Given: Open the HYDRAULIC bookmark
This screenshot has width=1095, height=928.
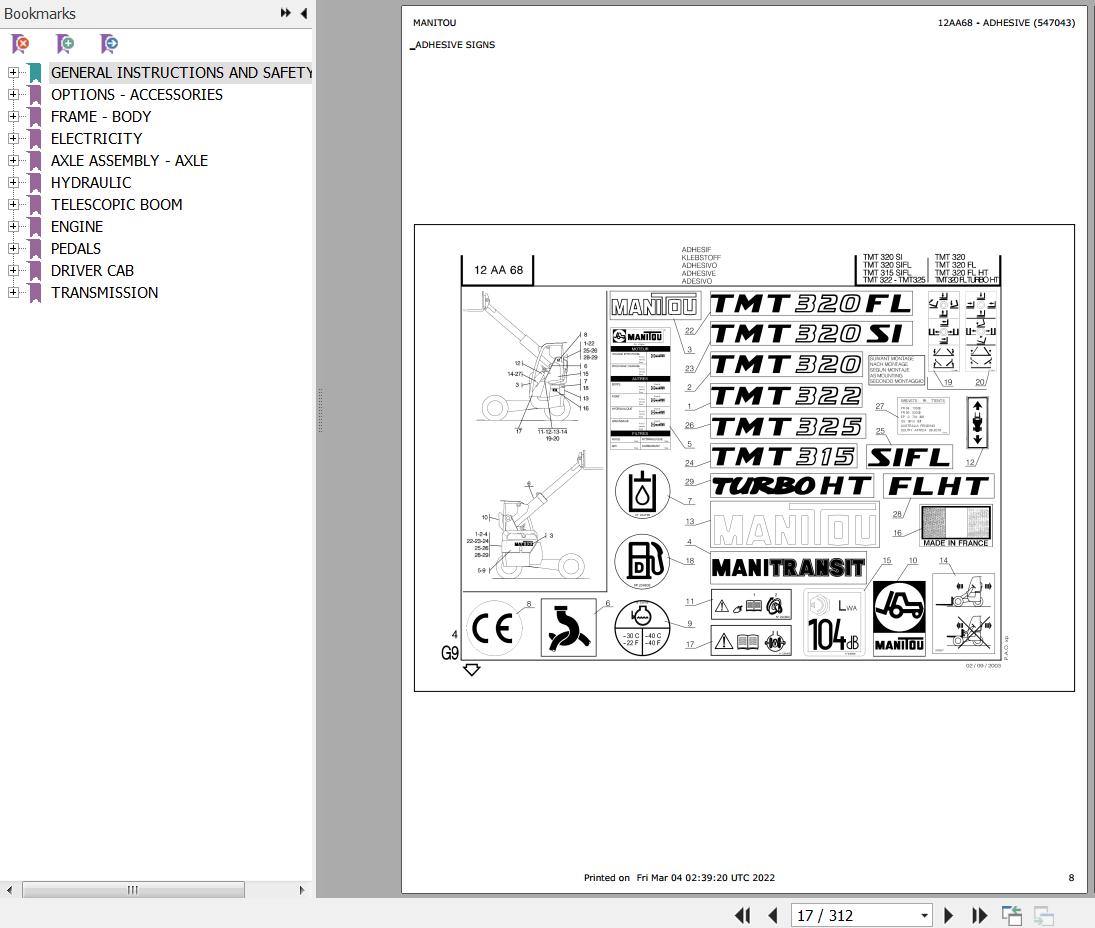Looking at the screenshot, I should (x=91, y=182).
